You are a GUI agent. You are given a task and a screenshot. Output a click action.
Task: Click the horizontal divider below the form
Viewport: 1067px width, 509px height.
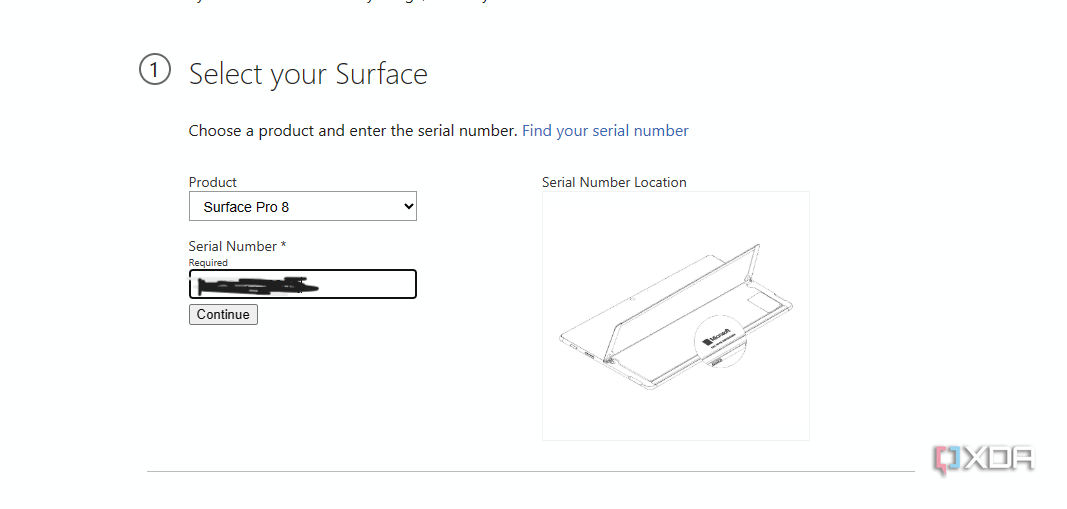[530, 471]
